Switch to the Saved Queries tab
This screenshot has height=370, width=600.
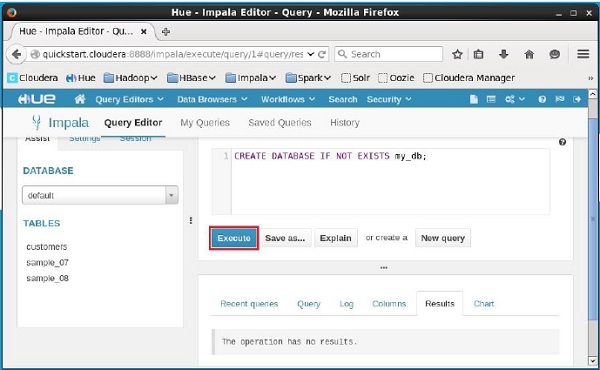280,122
